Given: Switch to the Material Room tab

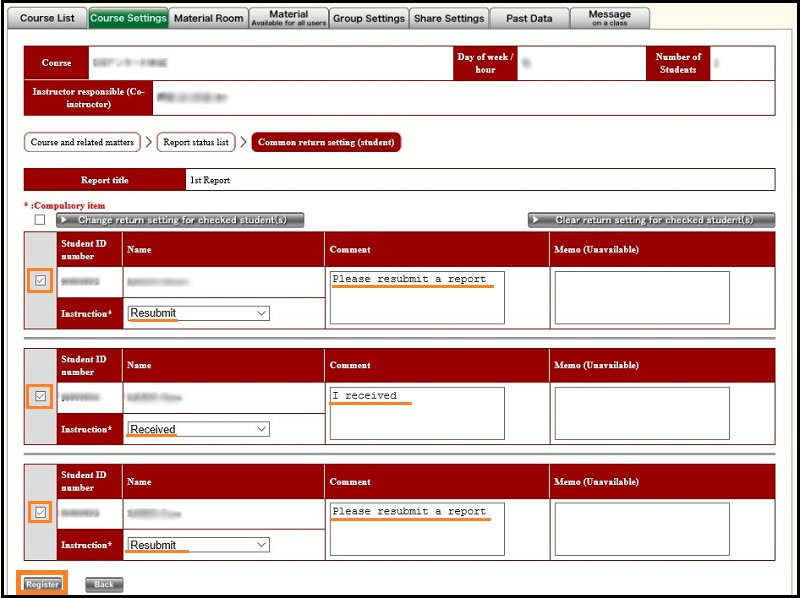Looking at the screenshot, I should [x=208, y=18].
